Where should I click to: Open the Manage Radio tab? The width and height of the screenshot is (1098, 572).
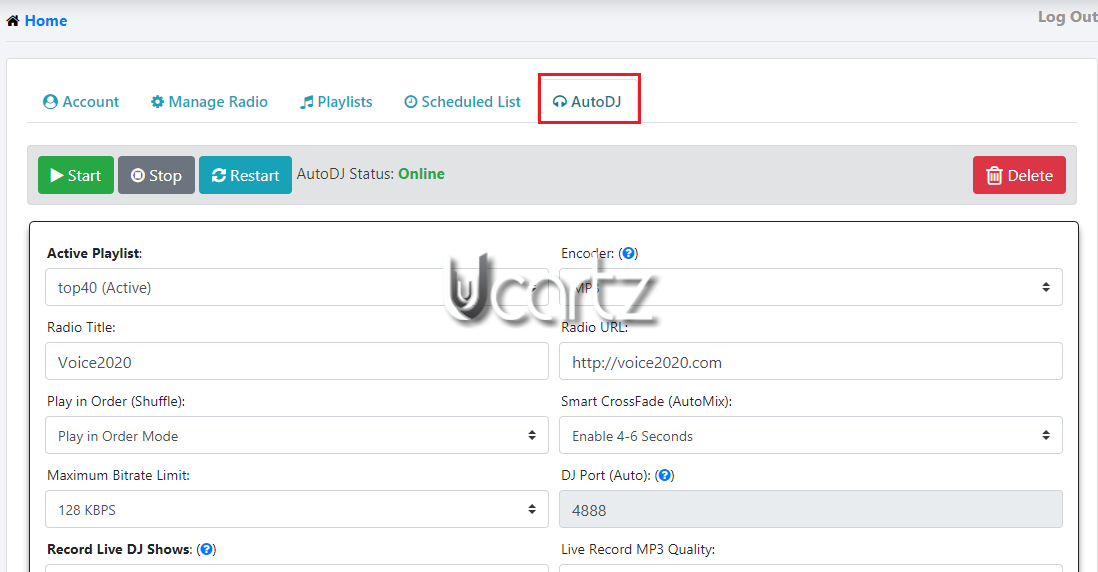[209, 102]
